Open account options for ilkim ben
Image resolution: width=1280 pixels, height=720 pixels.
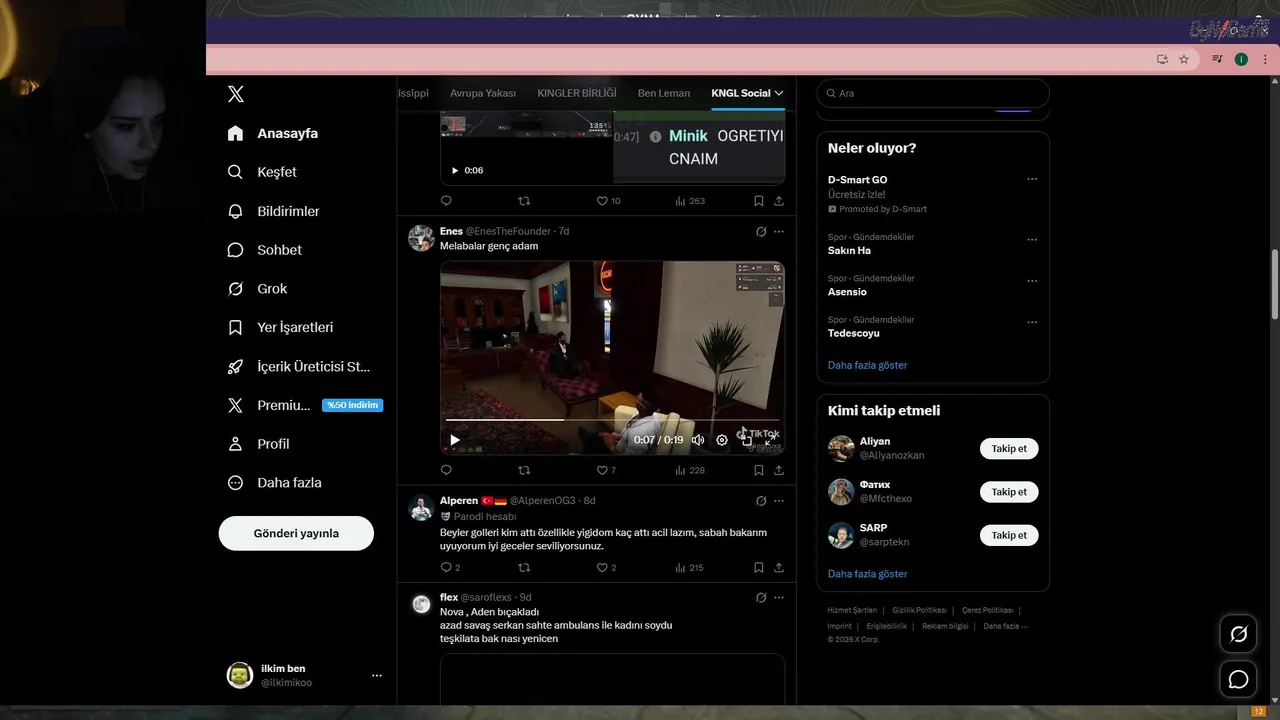point(377,676)
